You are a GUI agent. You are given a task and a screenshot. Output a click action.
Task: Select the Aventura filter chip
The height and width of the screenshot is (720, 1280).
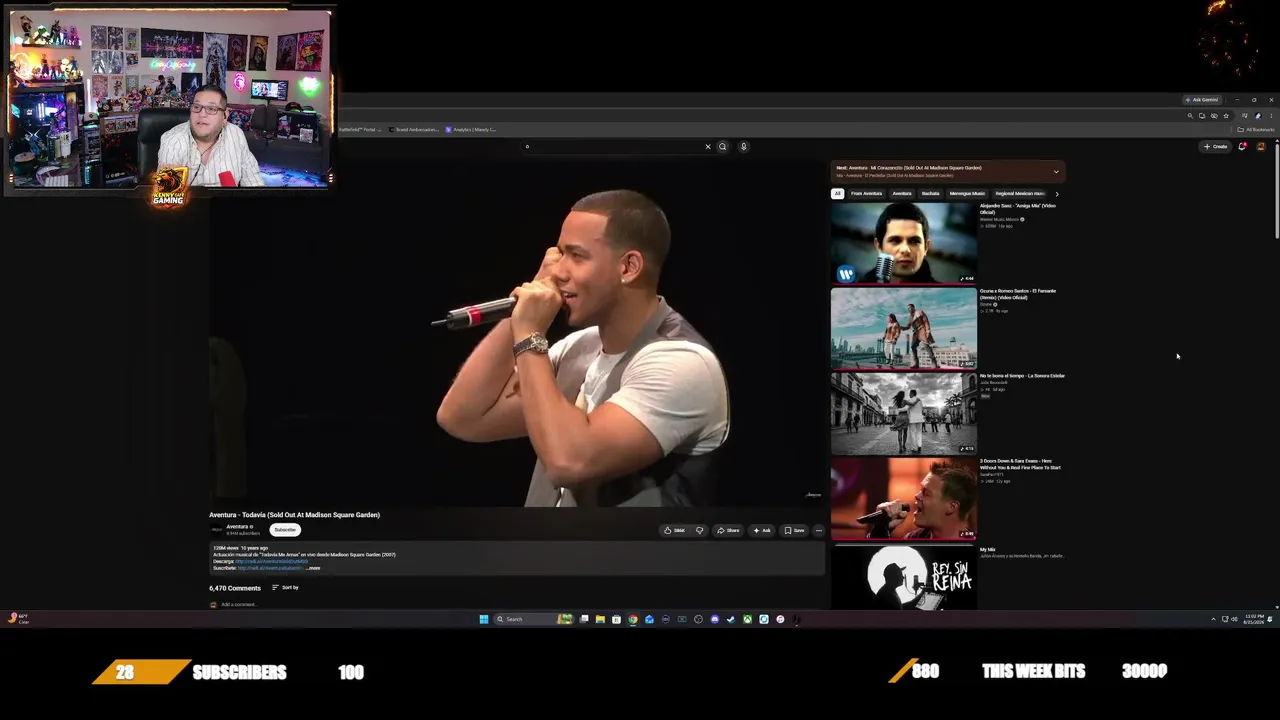click(902, 193)
